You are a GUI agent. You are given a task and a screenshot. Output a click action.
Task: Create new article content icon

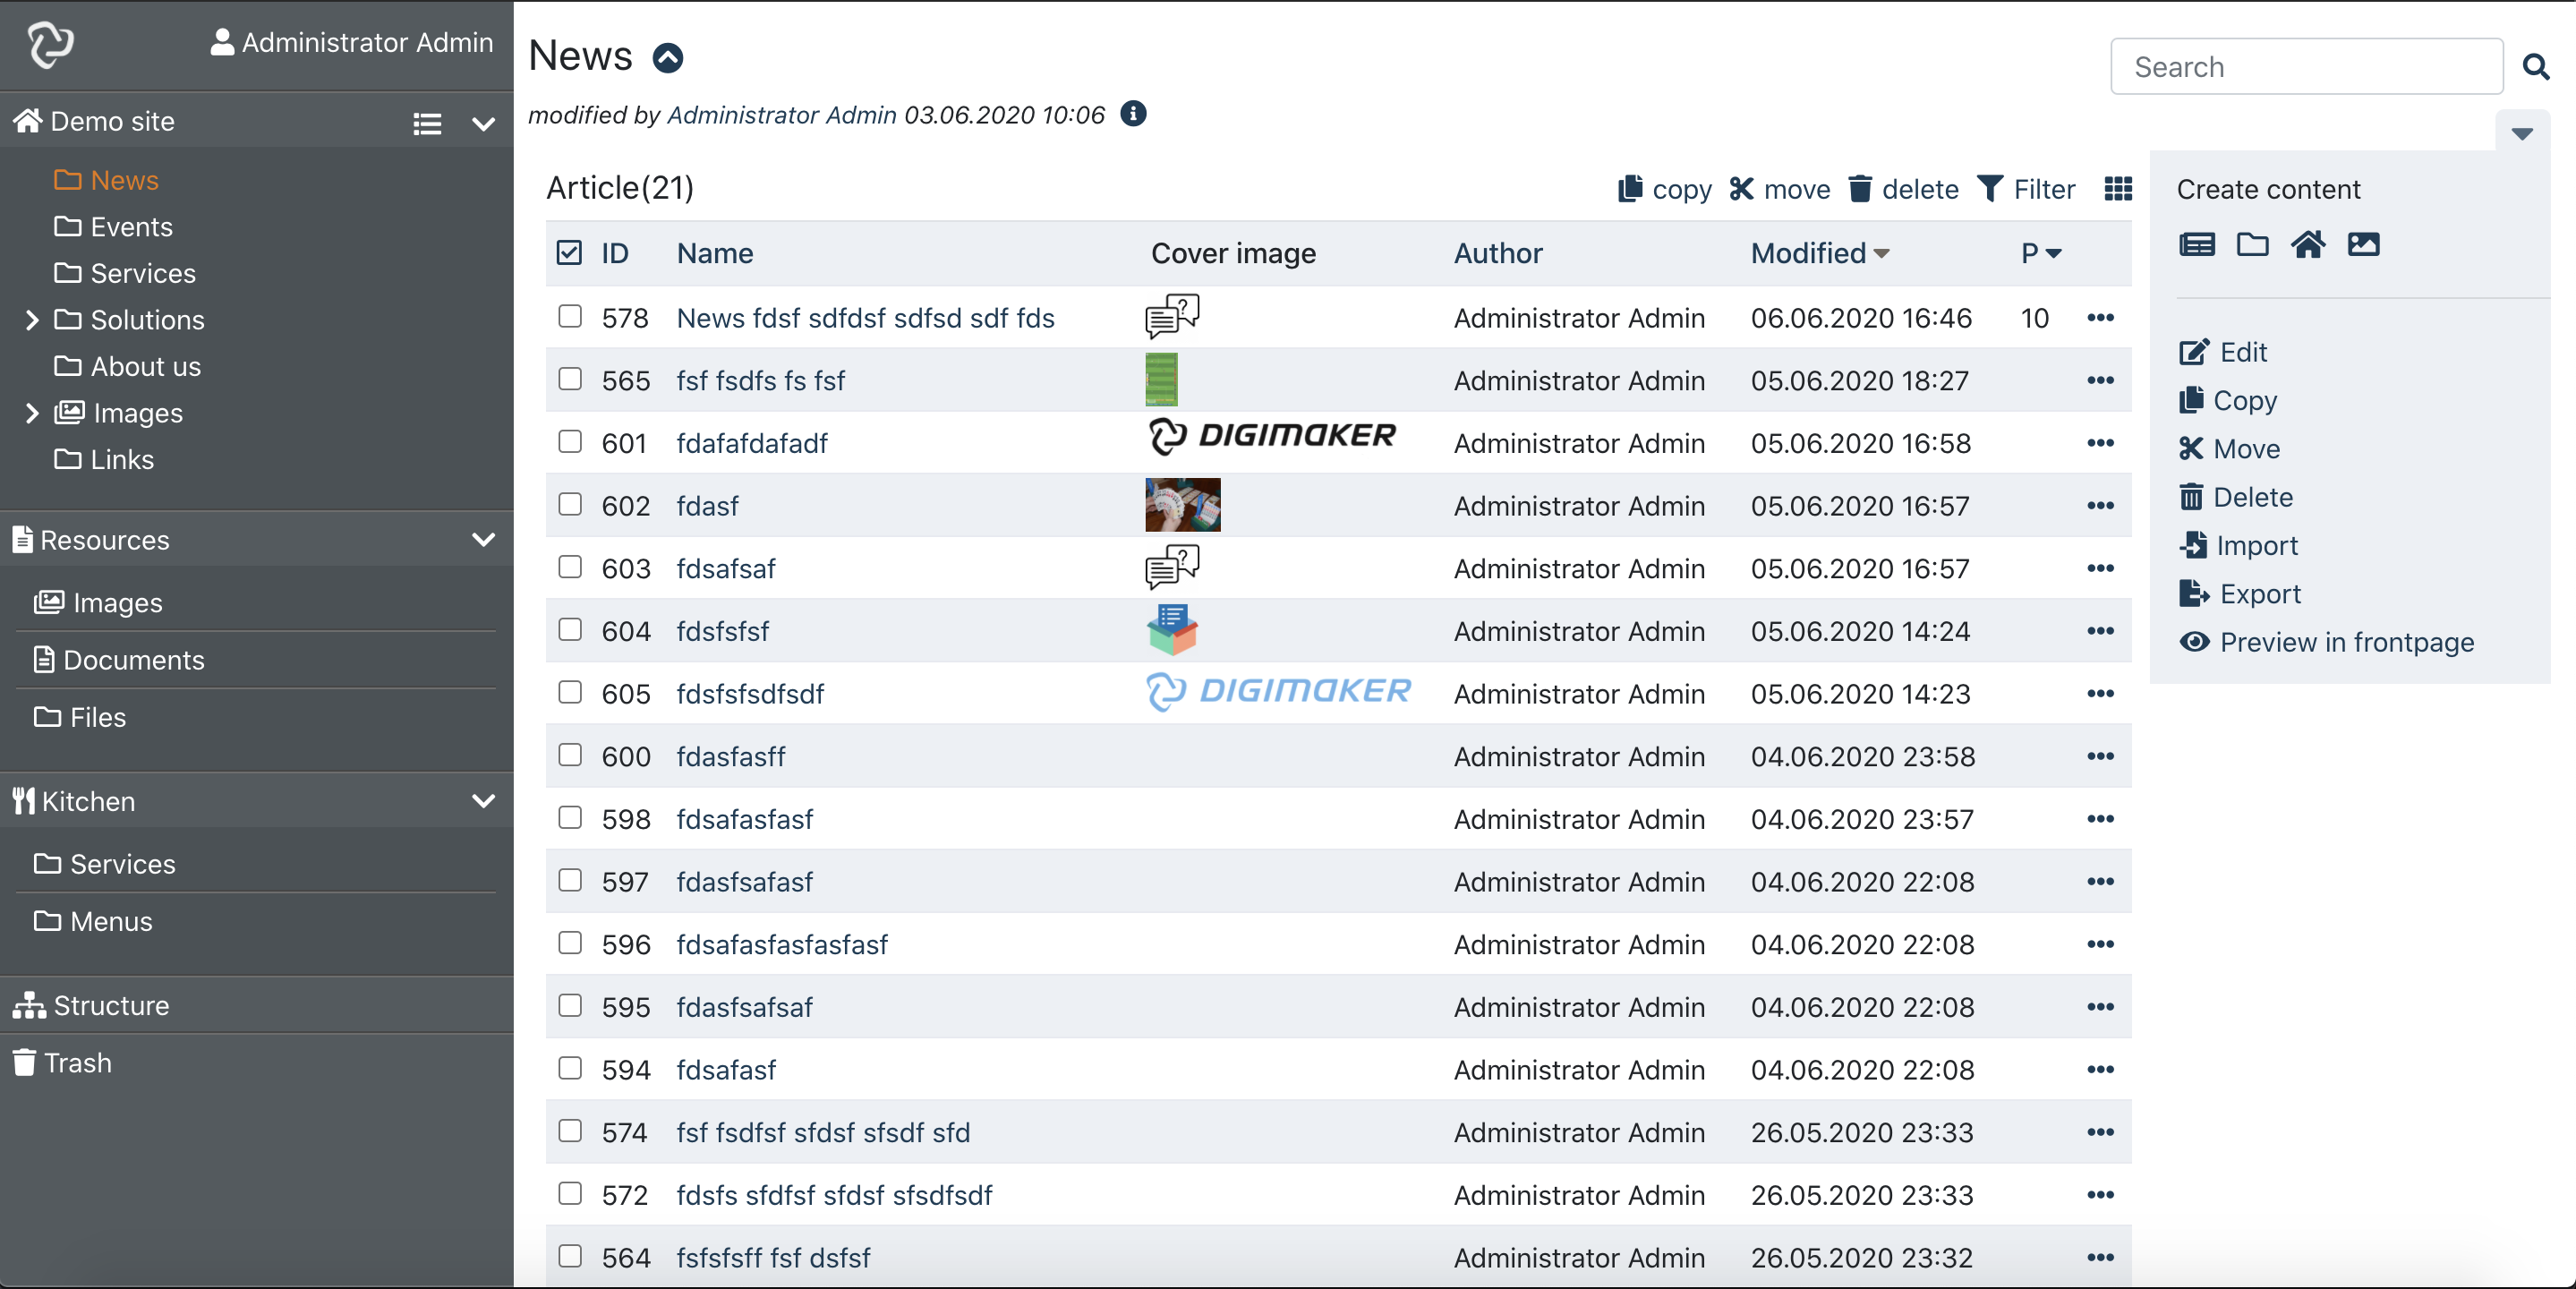[x=2196, y=244]
